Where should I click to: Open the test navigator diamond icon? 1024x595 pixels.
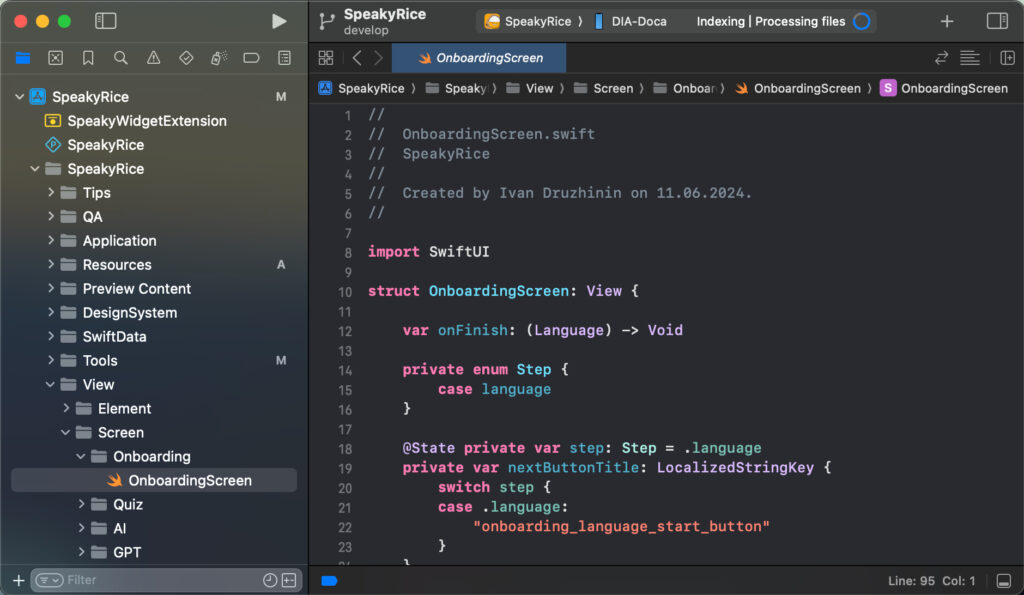pos(186,58)
